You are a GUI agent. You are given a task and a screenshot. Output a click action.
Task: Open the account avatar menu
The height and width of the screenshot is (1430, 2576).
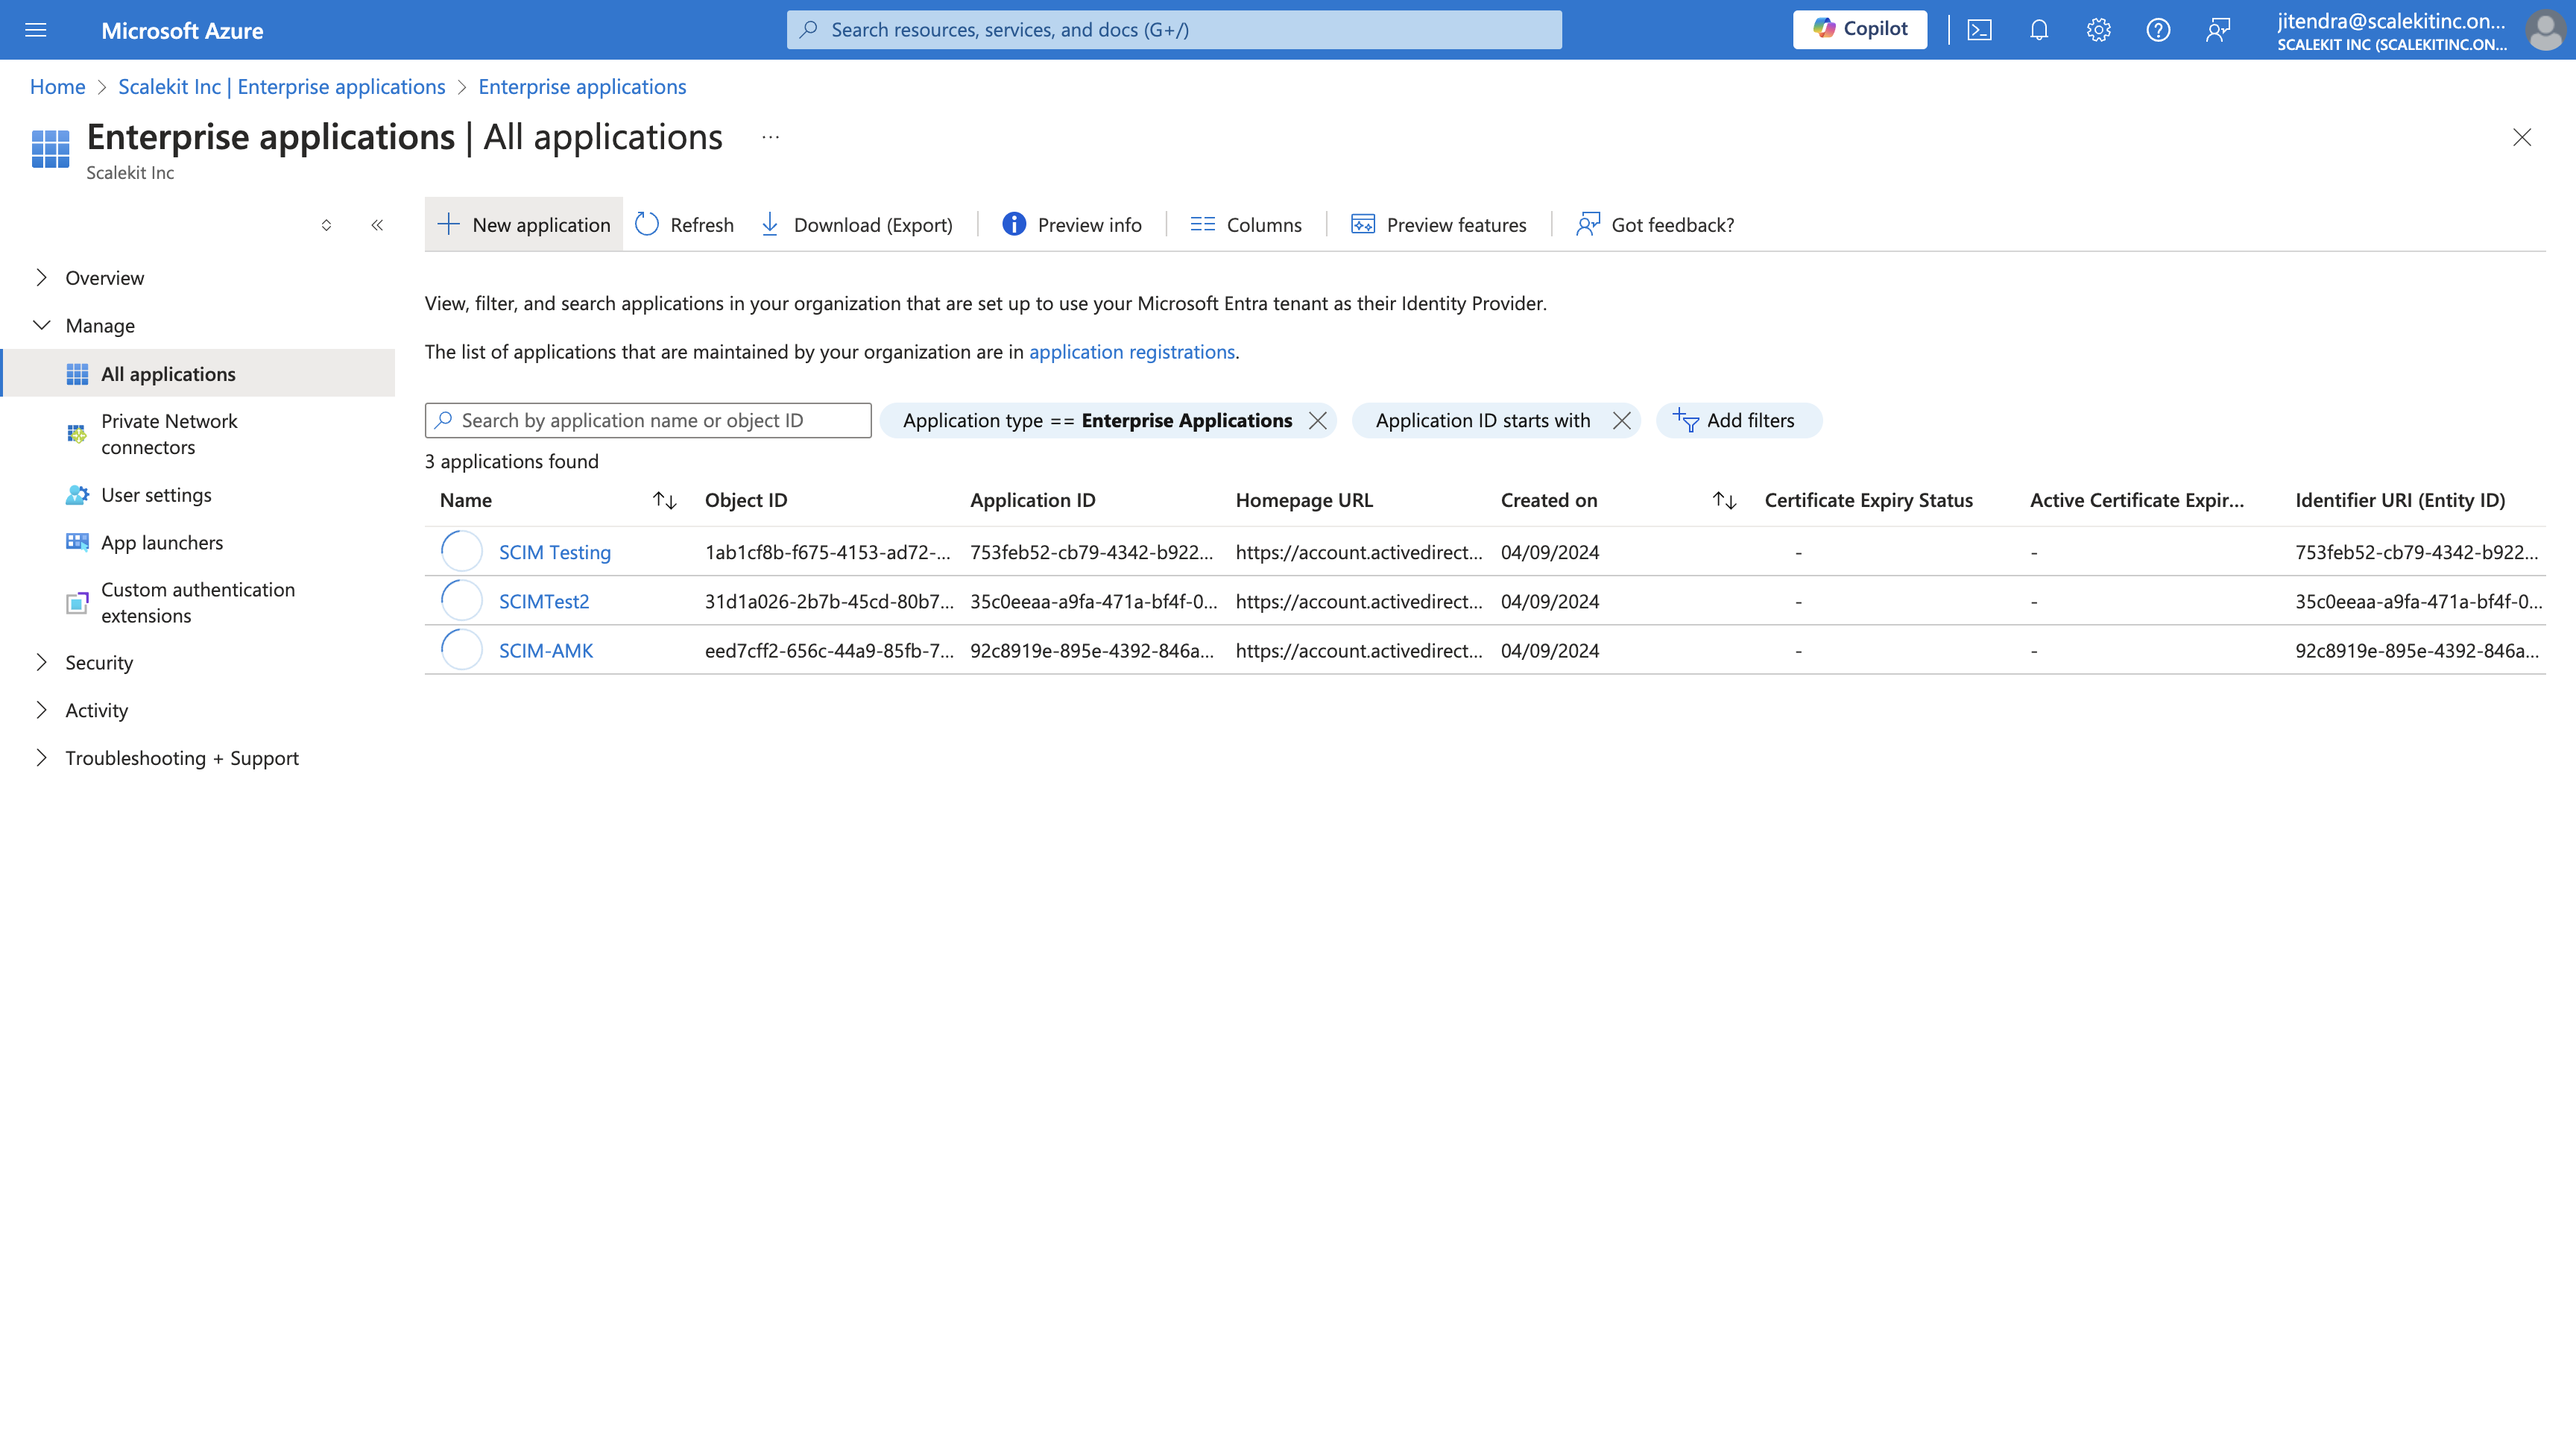tap(2545, 30)
